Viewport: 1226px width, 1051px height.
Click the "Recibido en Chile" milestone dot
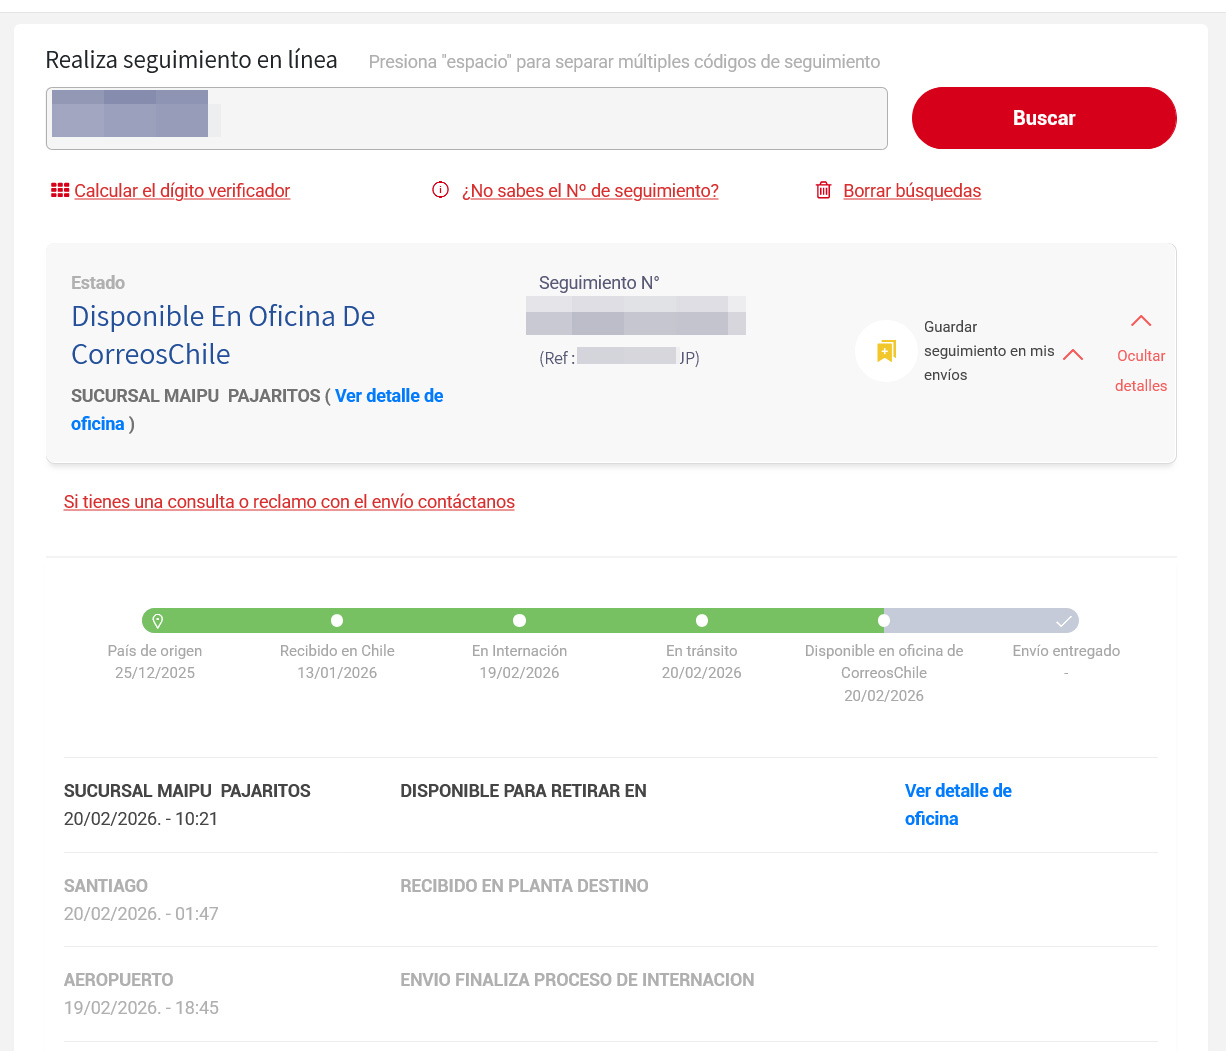(337, 620)
